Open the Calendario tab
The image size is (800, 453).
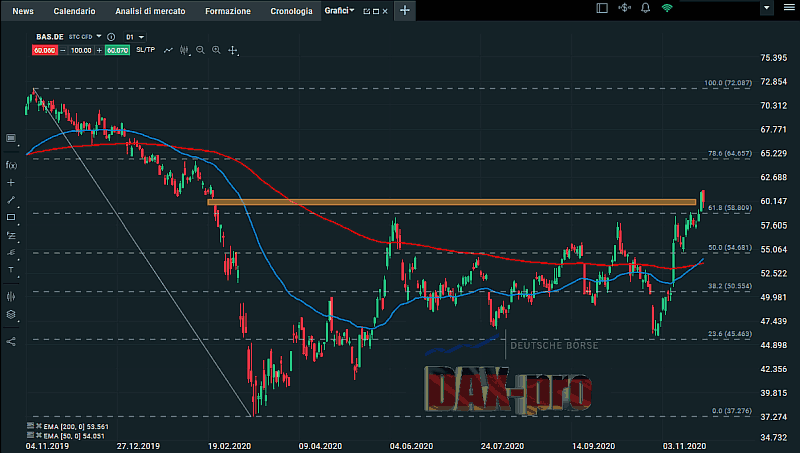[74, 11]
